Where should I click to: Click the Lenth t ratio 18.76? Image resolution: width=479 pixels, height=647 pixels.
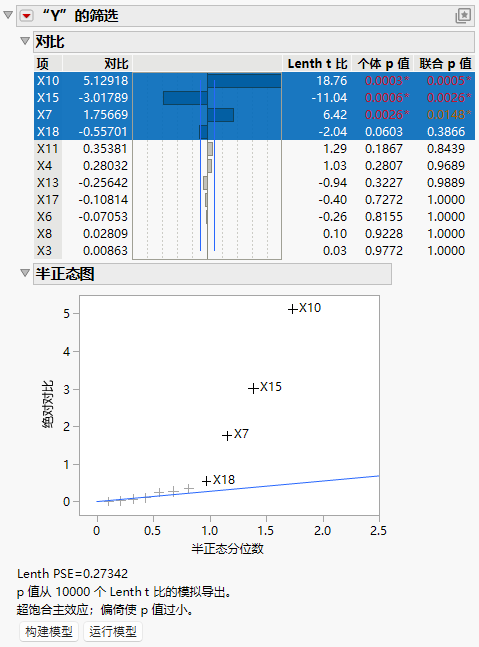click(332, 80)
